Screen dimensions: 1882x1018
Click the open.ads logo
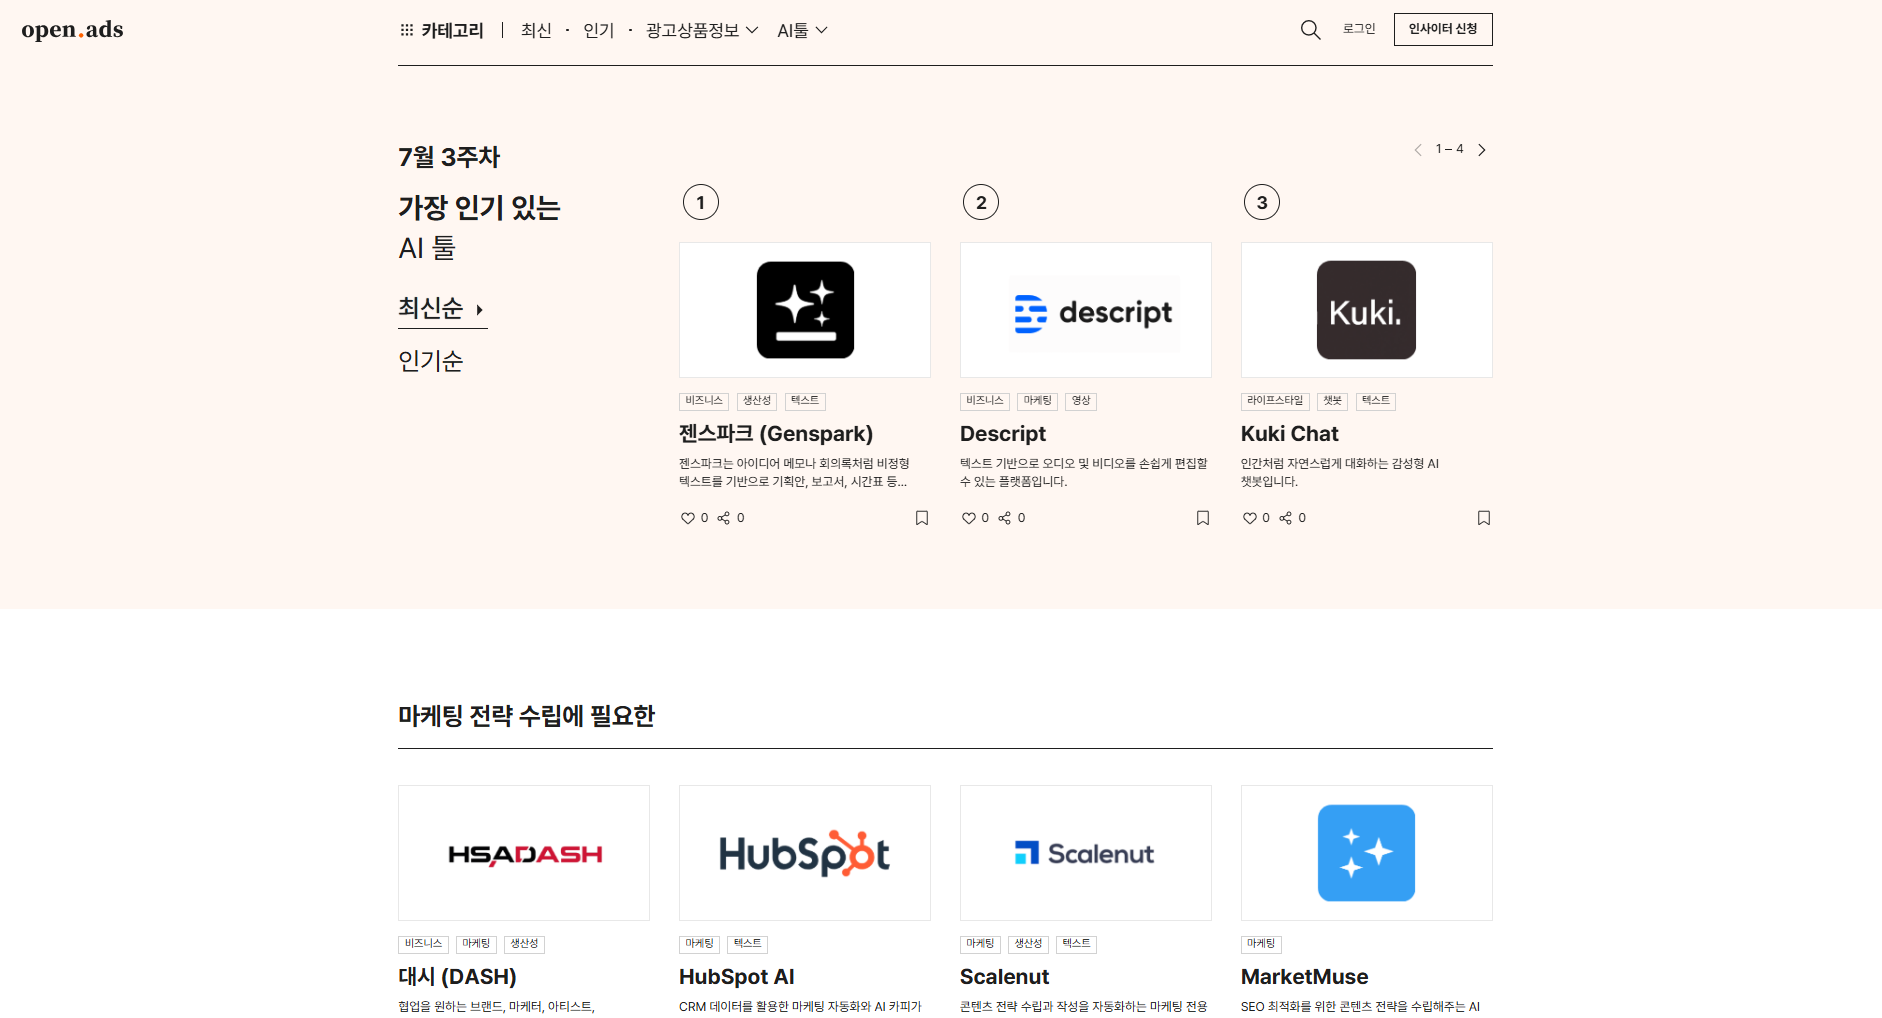[x=72, y=30]
